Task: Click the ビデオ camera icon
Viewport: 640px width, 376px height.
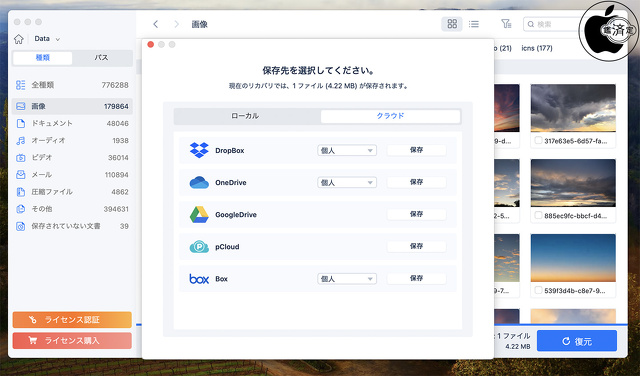Action: click(x=20, y=158)
